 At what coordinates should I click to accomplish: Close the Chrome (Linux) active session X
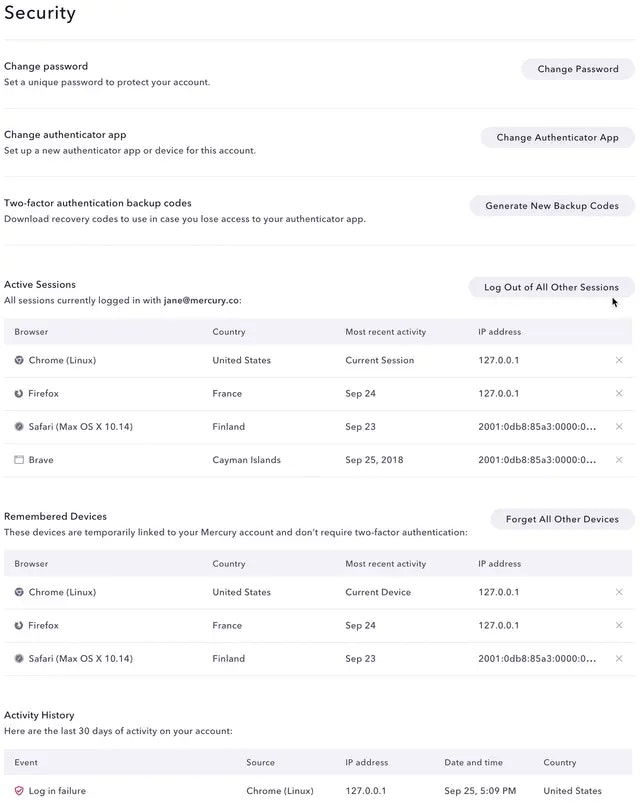(x=619, y=360)
